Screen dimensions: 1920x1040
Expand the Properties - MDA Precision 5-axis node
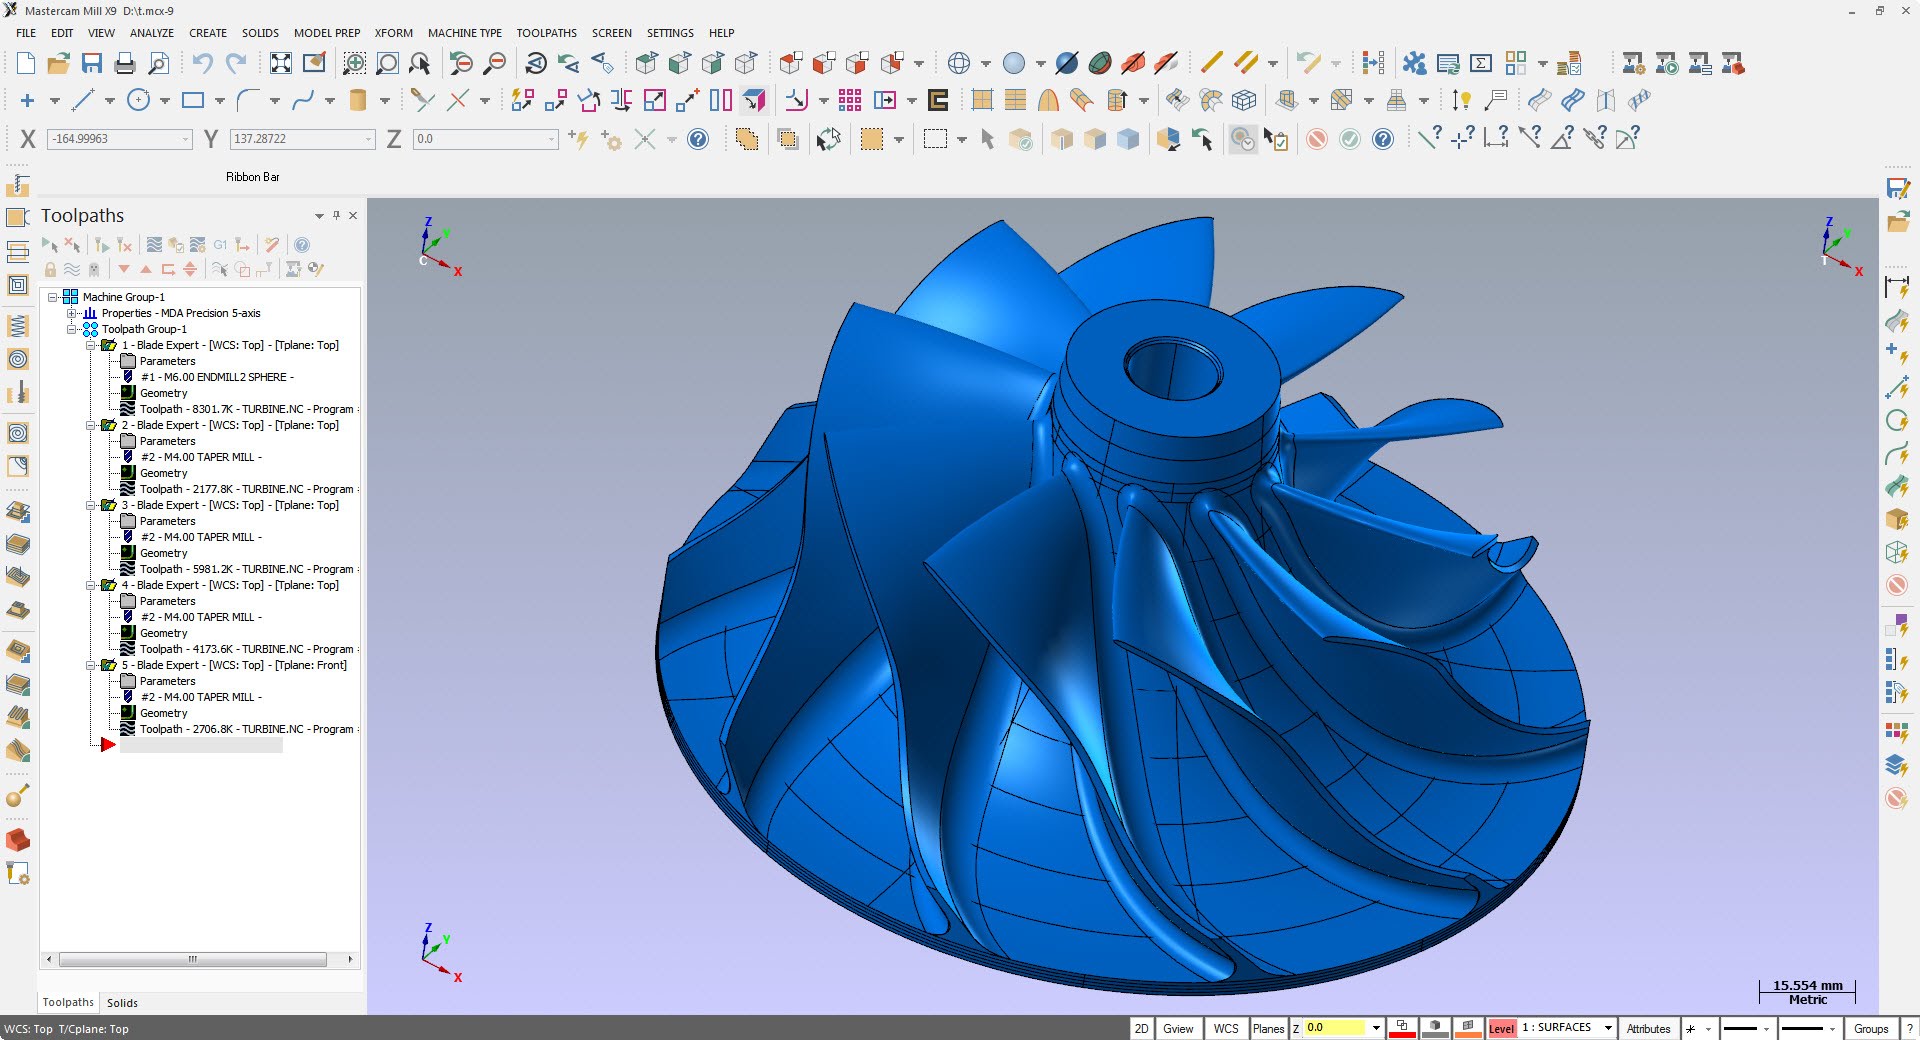(72, 313)
